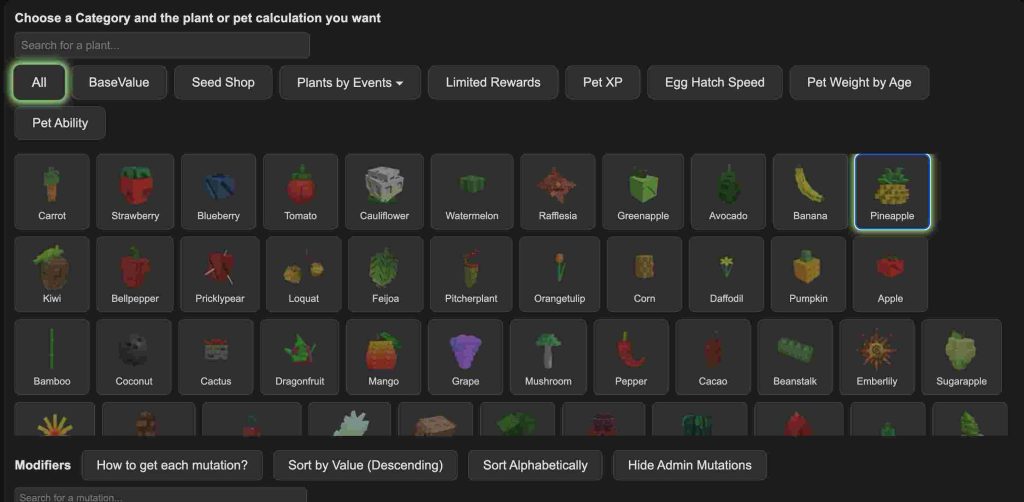Choose the Coconut plant icon

pos(134,357)
